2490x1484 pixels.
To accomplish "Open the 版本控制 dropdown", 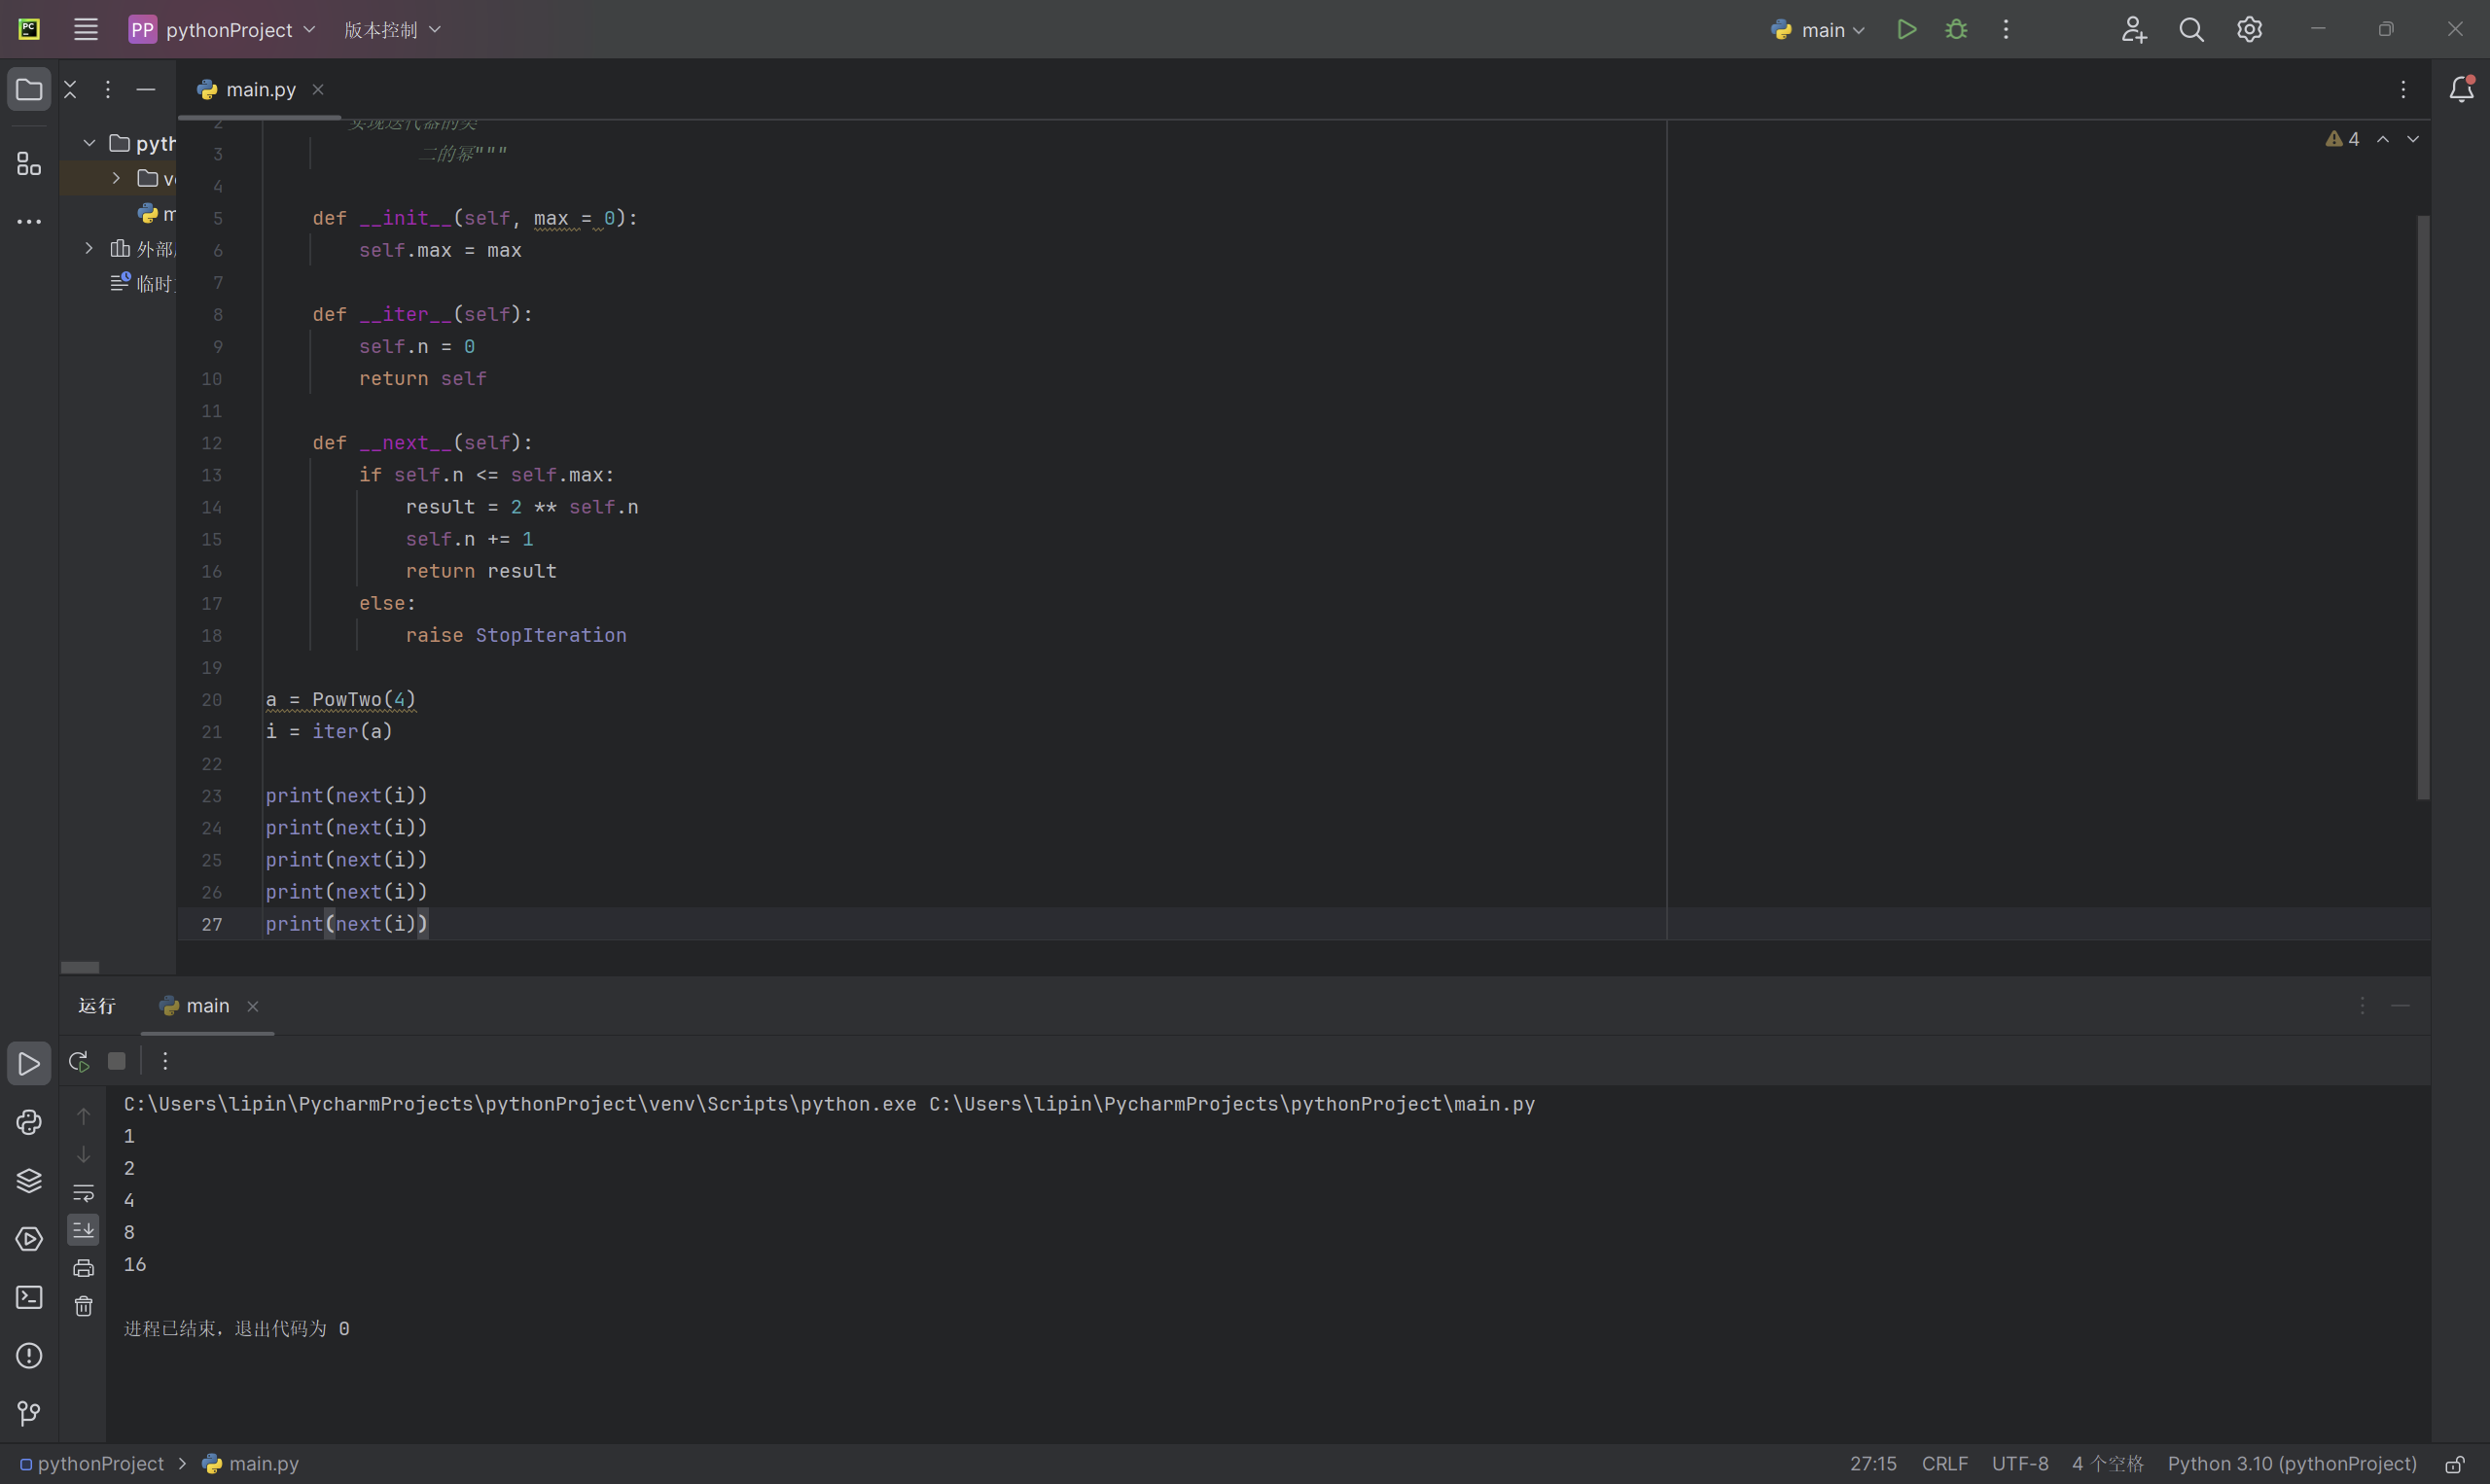I will coord(392,30).
